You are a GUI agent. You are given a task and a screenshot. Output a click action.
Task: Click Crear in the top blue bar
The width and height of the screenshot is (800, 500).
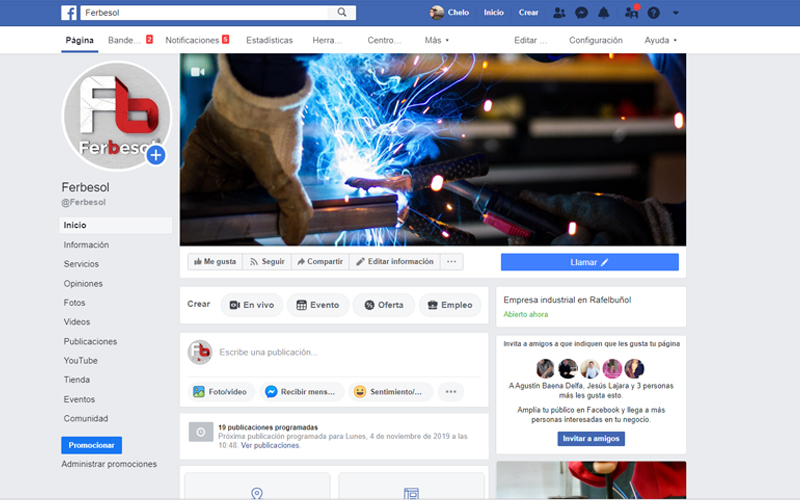tap(529, 12)
